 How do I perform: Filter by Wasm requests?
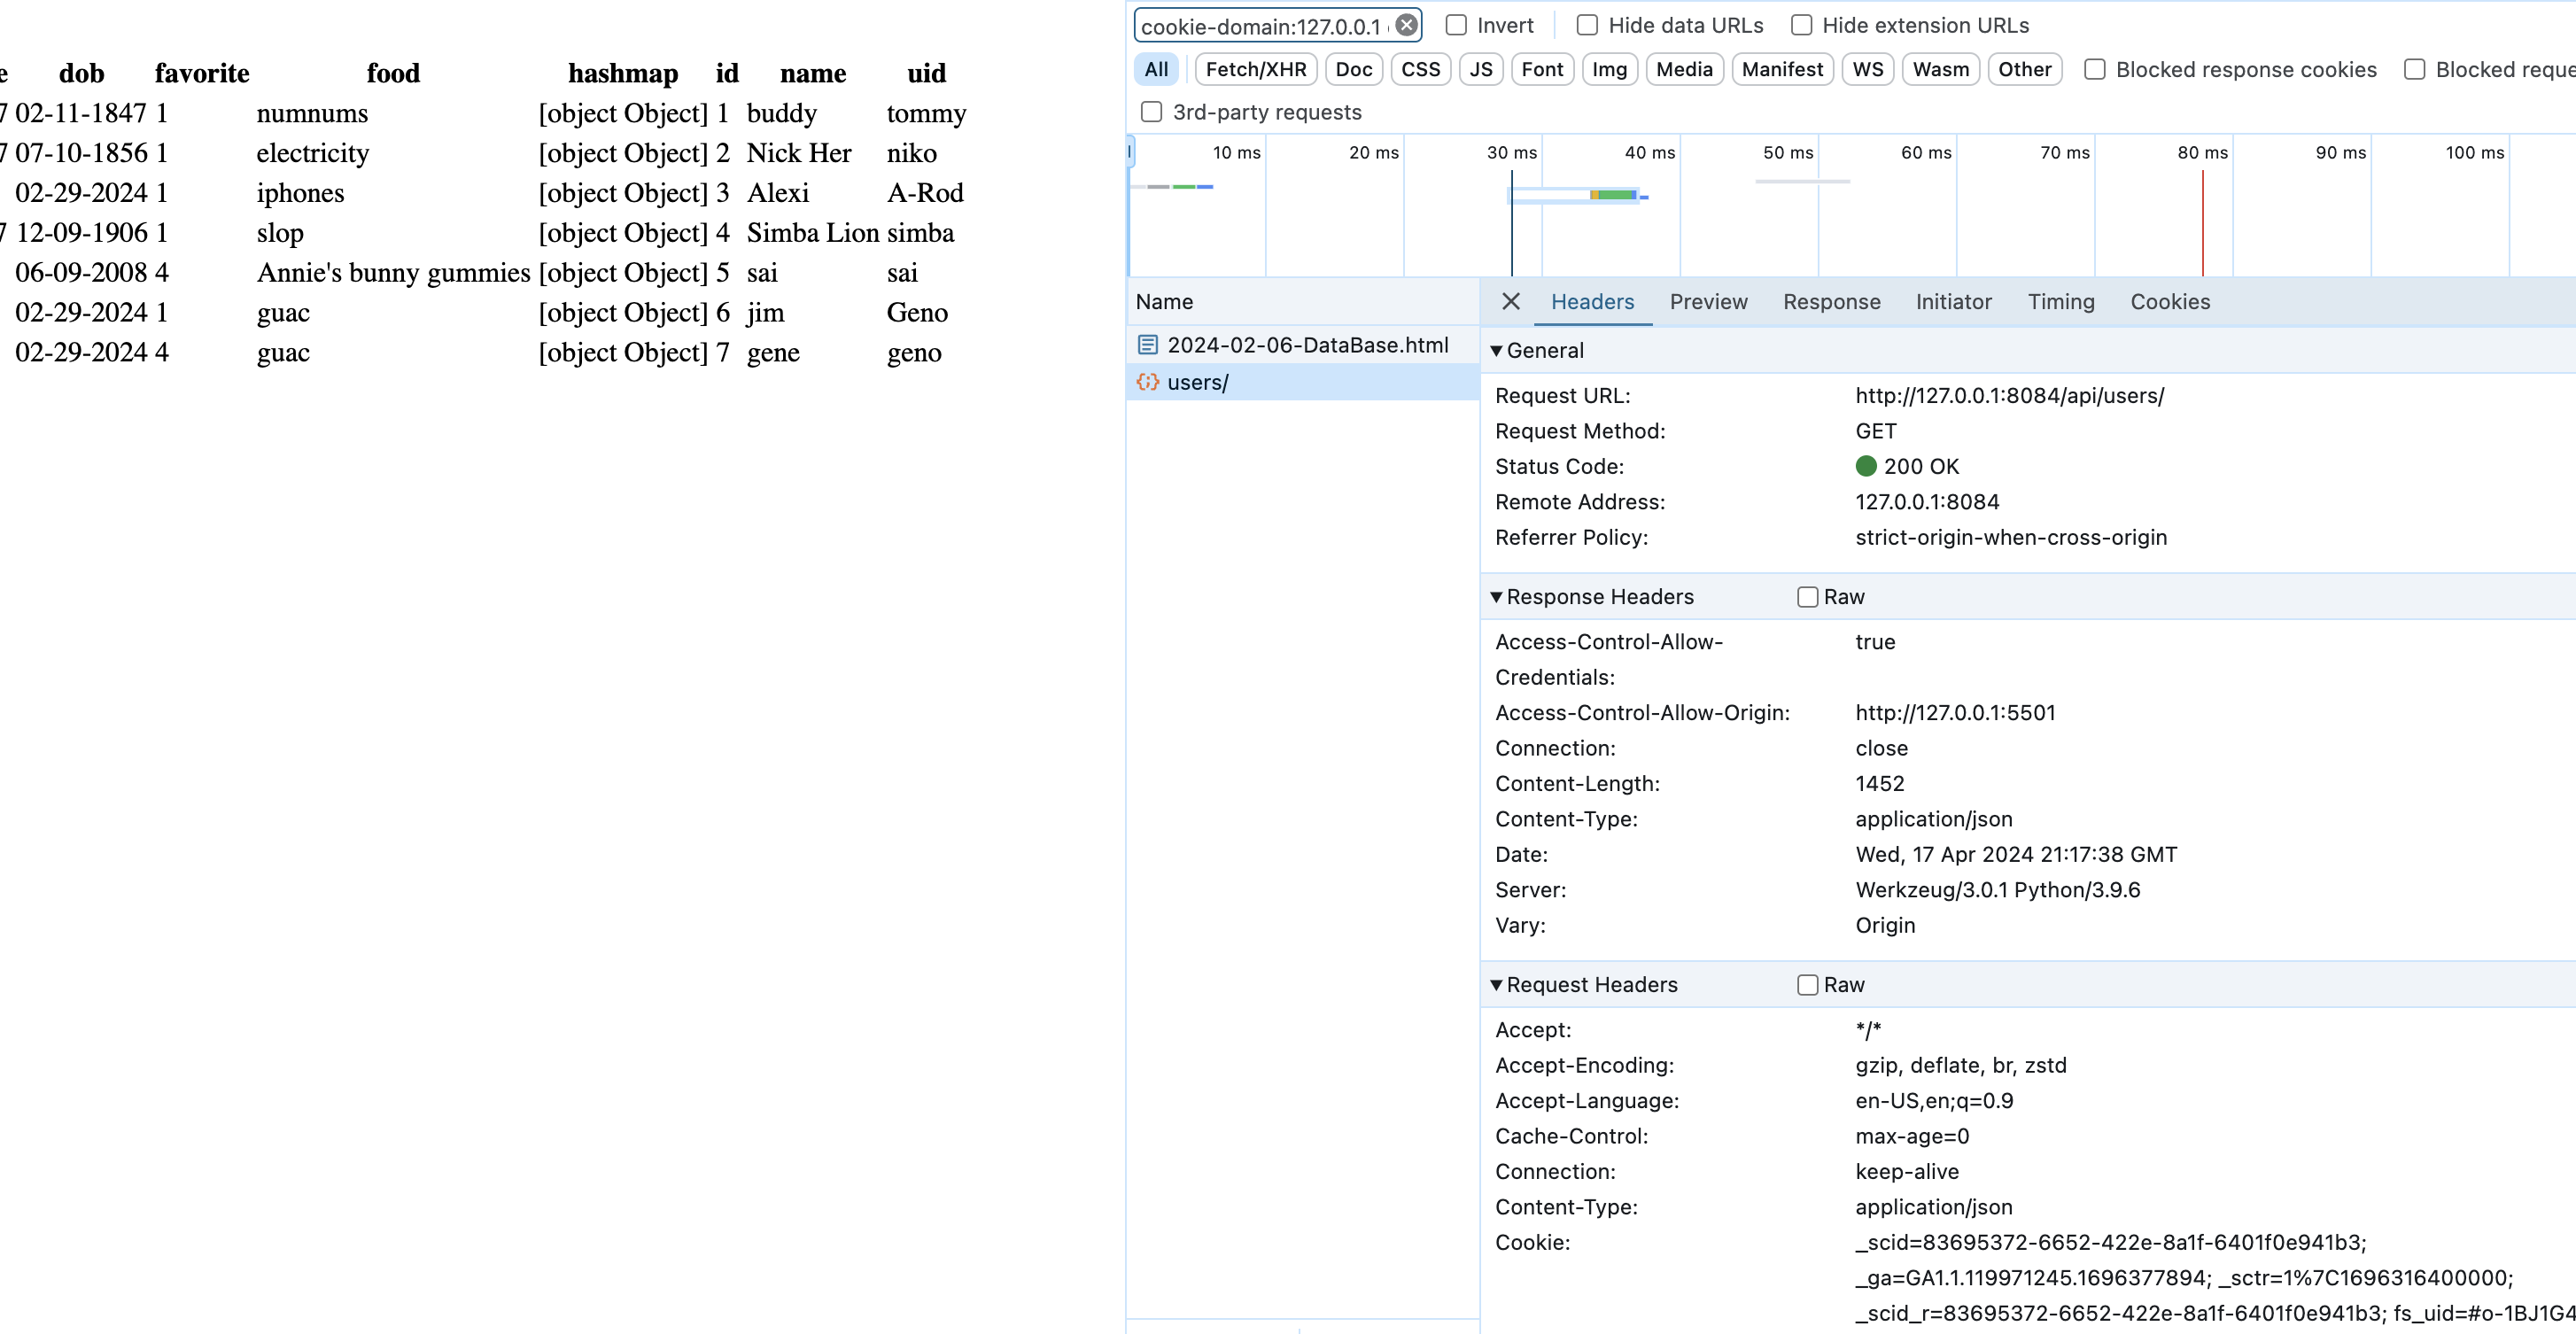coord(1939,69)
